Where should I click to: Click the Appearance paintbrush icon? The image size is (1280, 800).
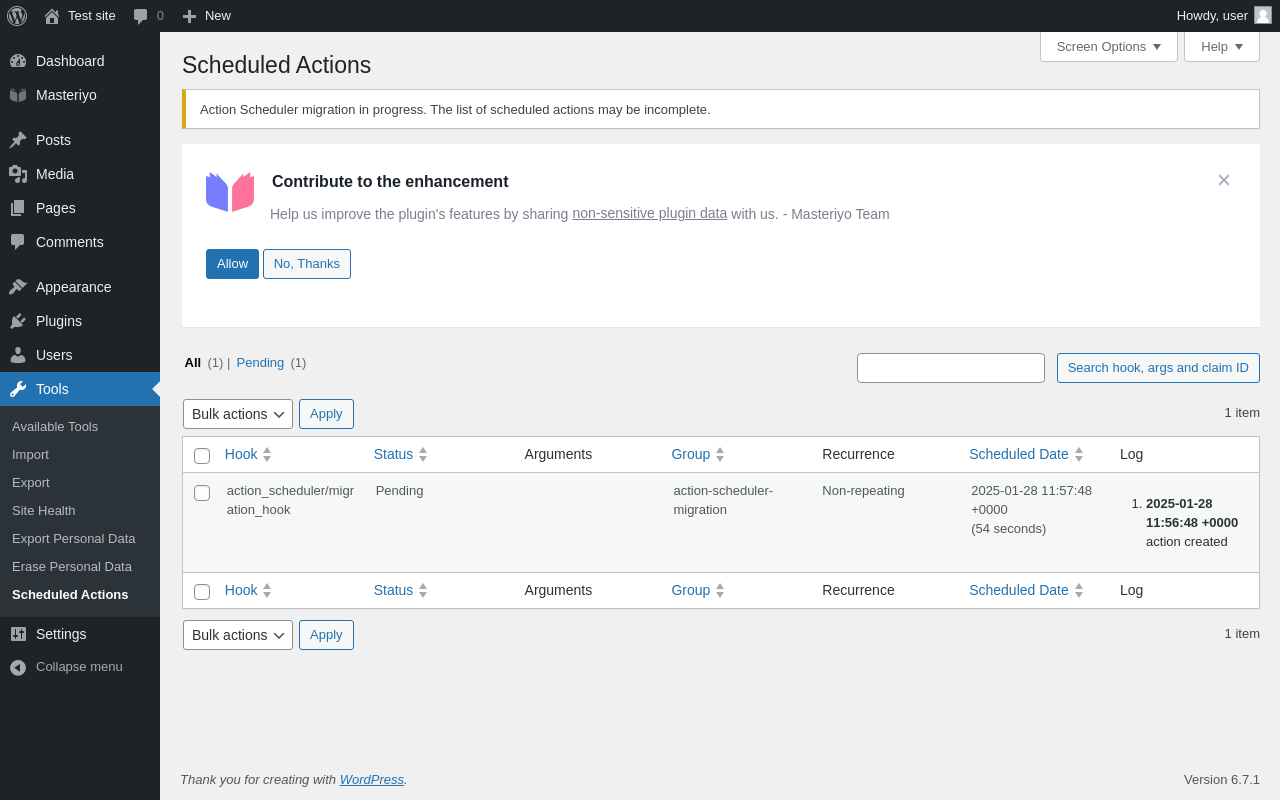point(18,287)
